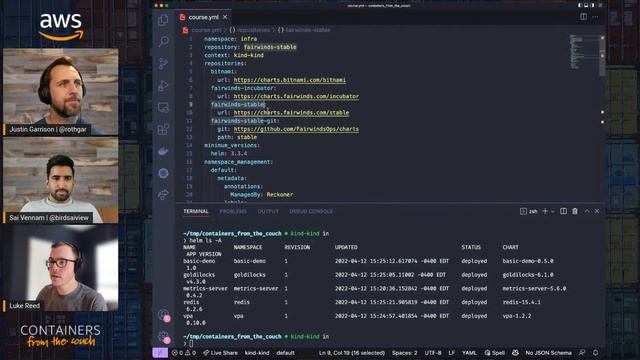Viewport: 640px width, 360px height.
Task: Change indentation via Spaces: 2
Action: coord(404,353)
